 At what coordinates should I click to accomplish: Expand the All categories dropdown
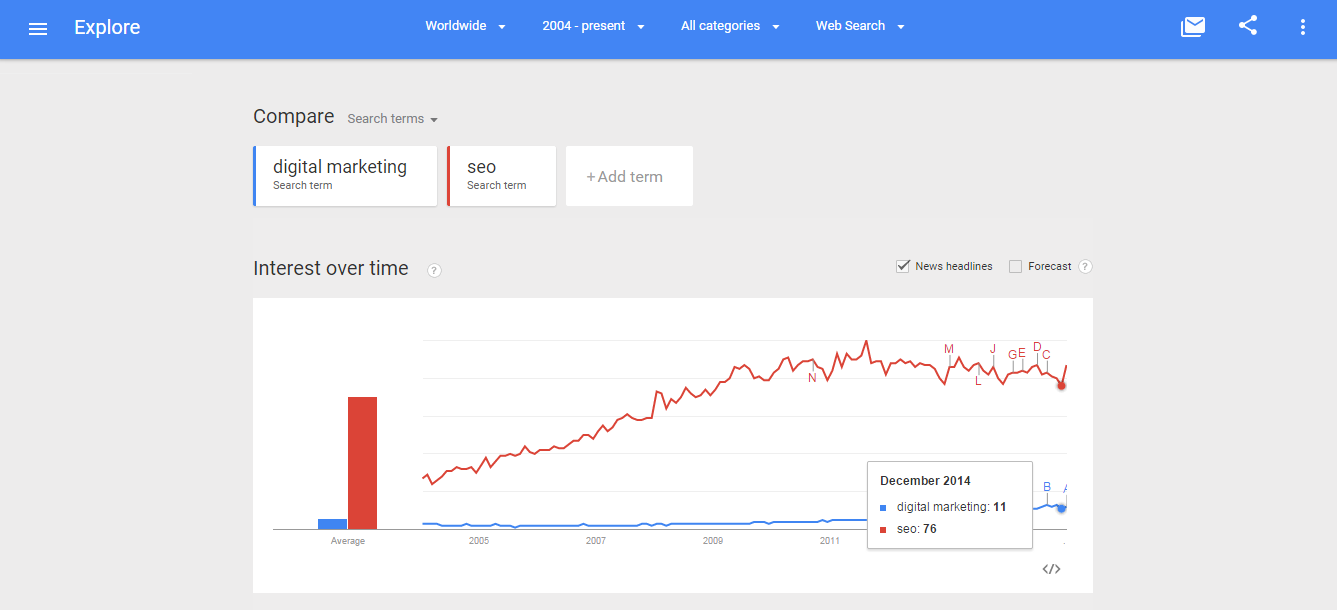click(x=730, y=26)
